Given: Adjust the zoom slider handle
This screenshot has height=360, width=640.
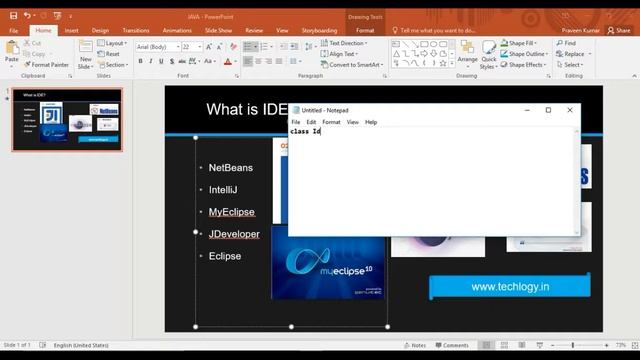Looking at the screenshot, I should [x=573, y=345].
